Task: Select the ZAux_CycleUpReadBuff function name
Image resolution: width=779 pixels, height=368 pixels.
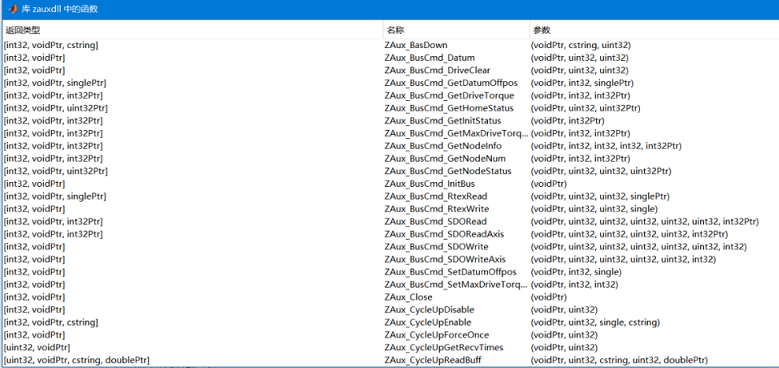Action: [433, 360]
